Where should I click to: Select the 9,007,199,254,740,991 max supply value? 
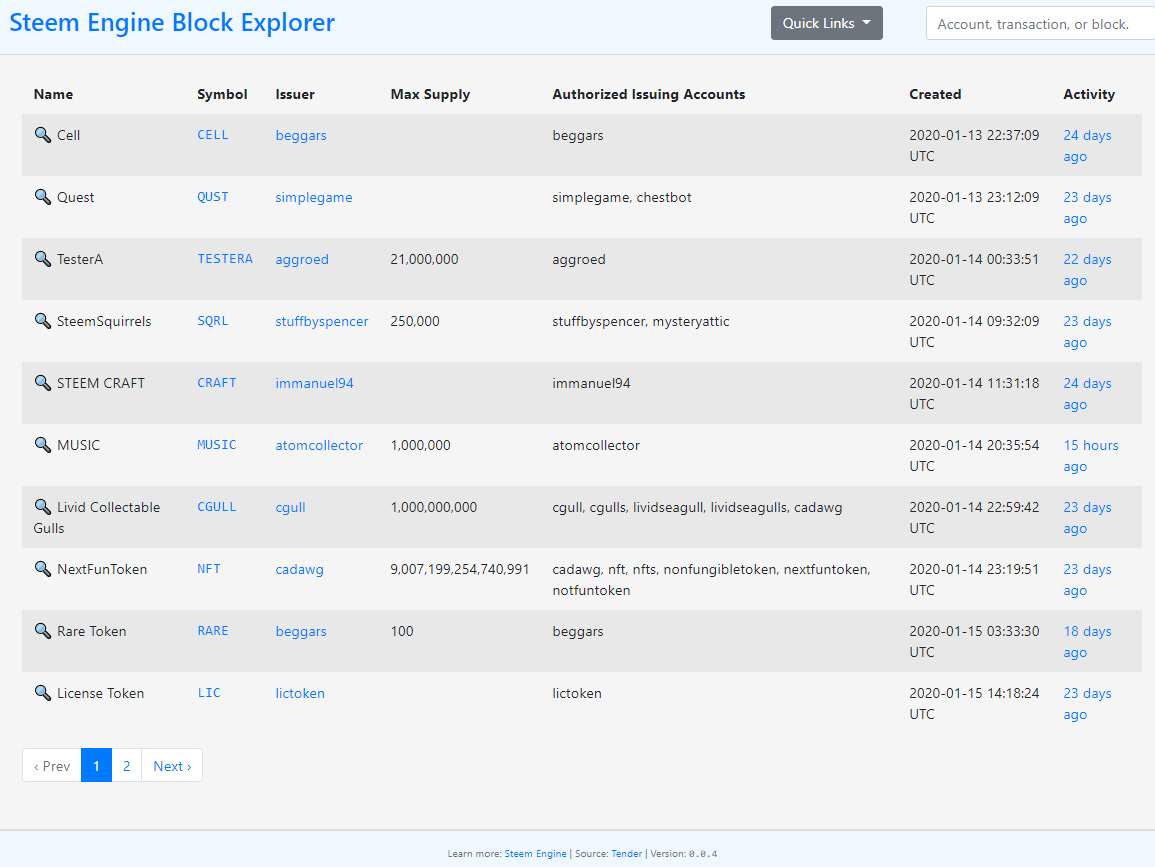460,569
